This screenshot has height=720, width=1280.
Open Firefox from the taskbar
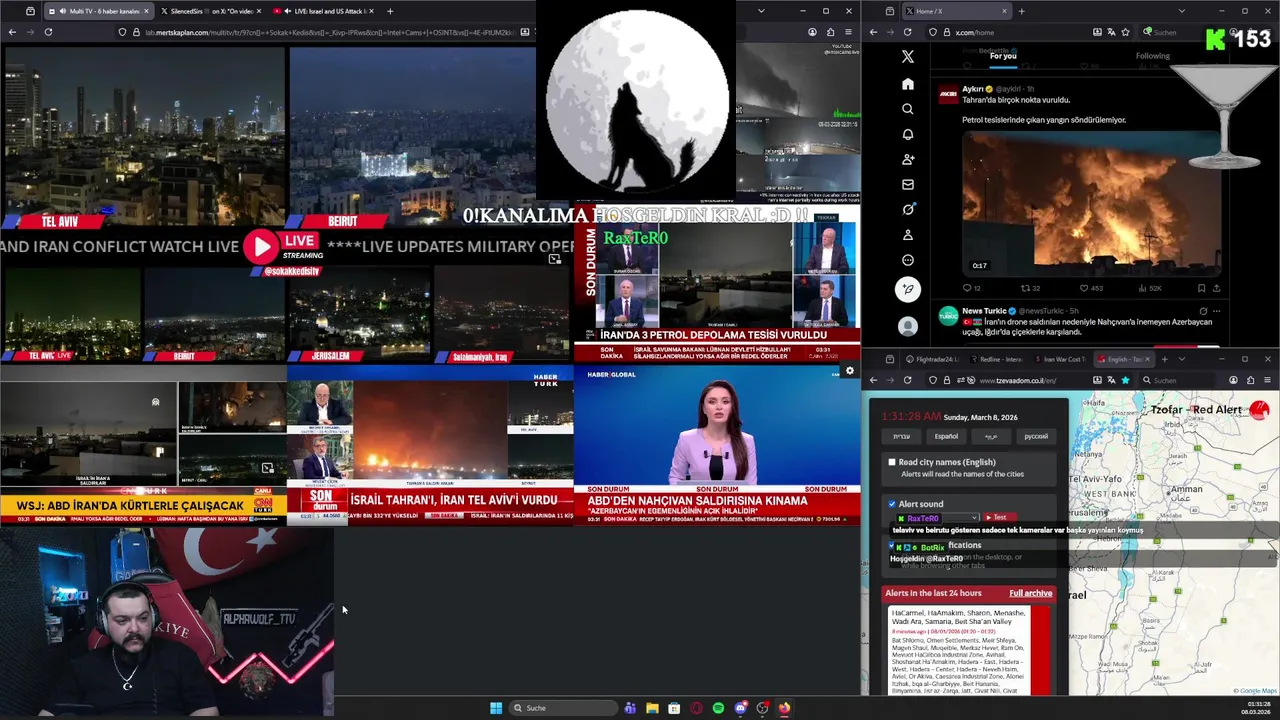tap(784, 708)
